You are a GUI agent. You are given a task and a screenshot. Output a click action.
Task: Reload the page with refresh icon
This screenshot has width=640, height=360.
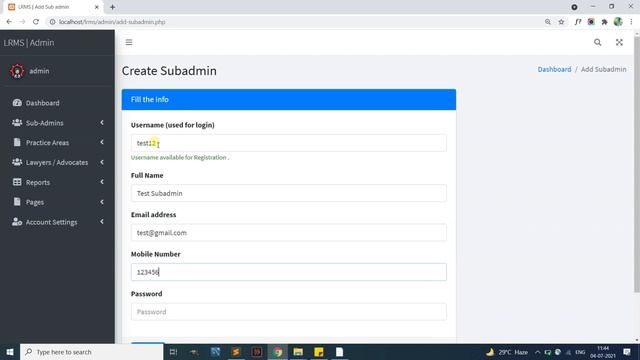[36, 22]
